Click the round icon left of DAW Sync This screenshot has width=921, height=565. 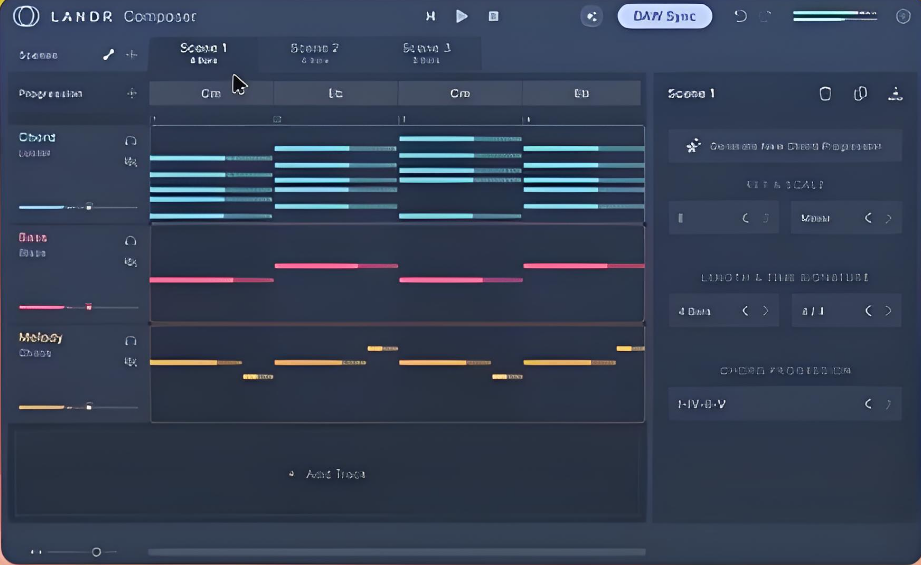coord(591,16)
